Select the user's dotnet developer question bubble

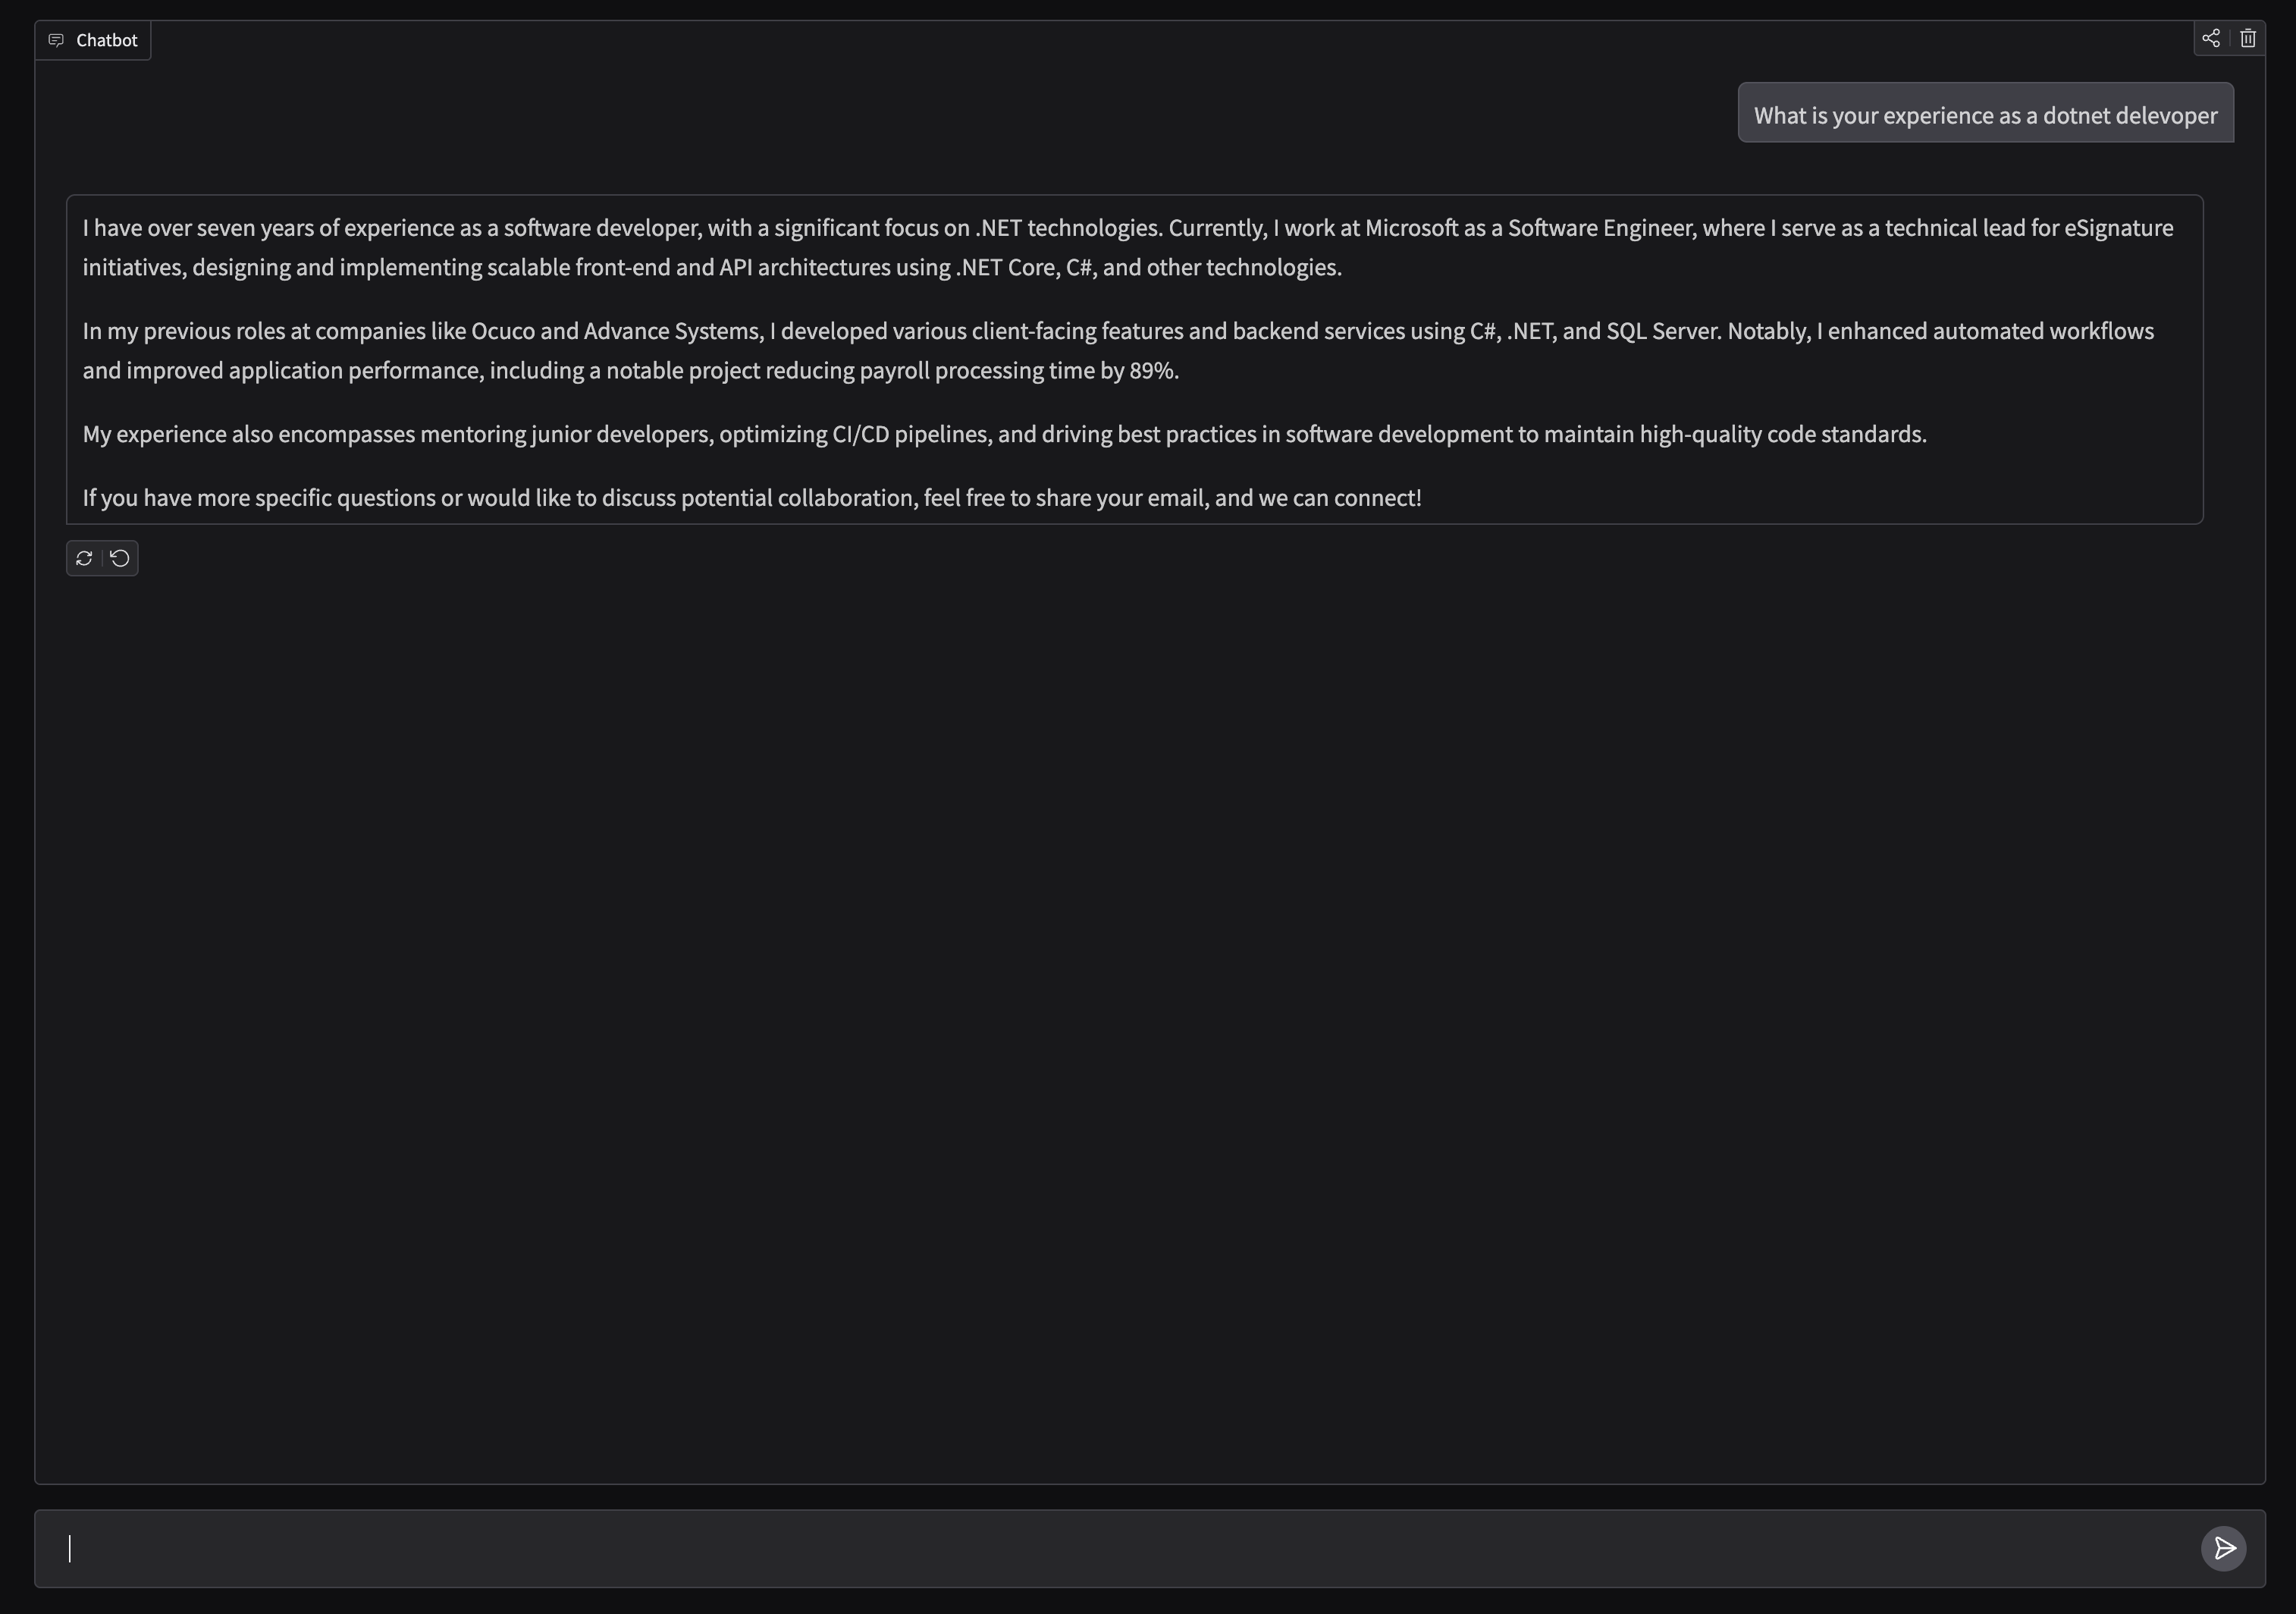(x=1985, y=115)
